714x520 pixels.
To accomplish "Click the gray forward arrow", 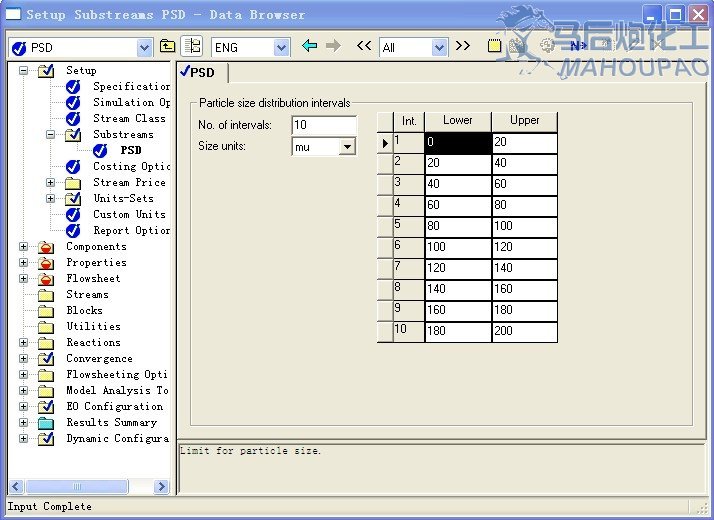I will click(x=333, y=46).
